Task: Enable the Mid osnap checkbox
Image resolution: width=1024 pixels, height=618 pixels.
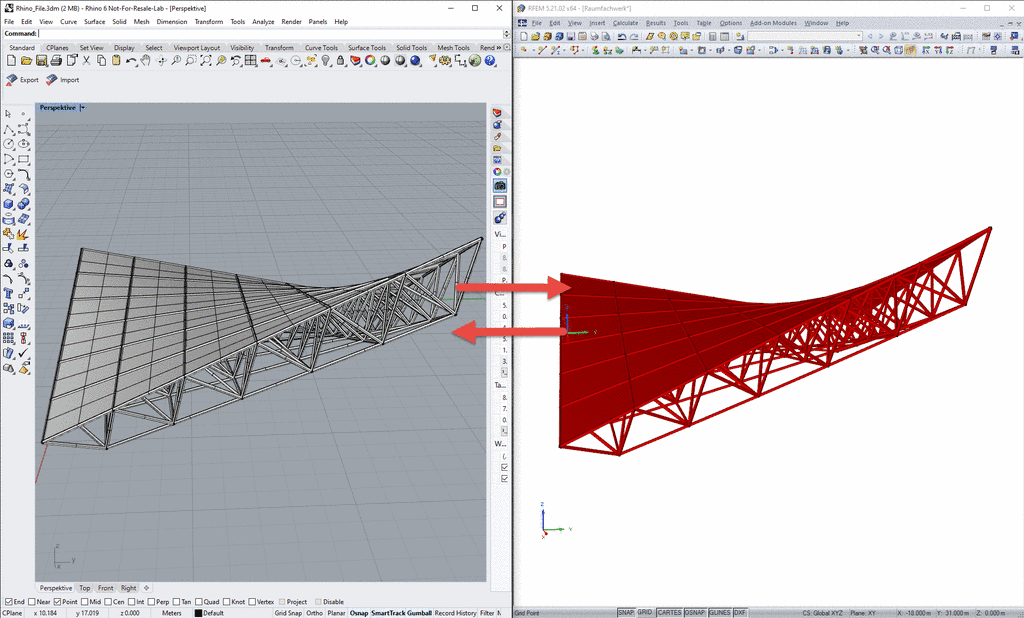Action: tap(82, 602)
